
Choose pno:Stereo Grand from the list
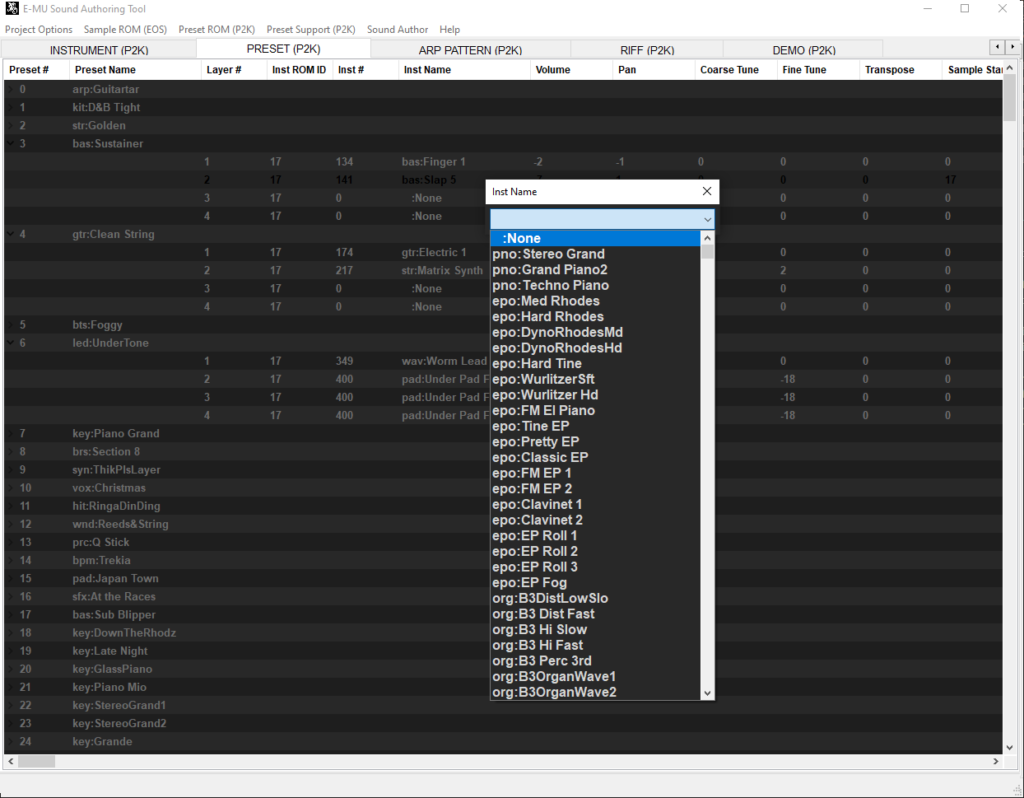596,254
